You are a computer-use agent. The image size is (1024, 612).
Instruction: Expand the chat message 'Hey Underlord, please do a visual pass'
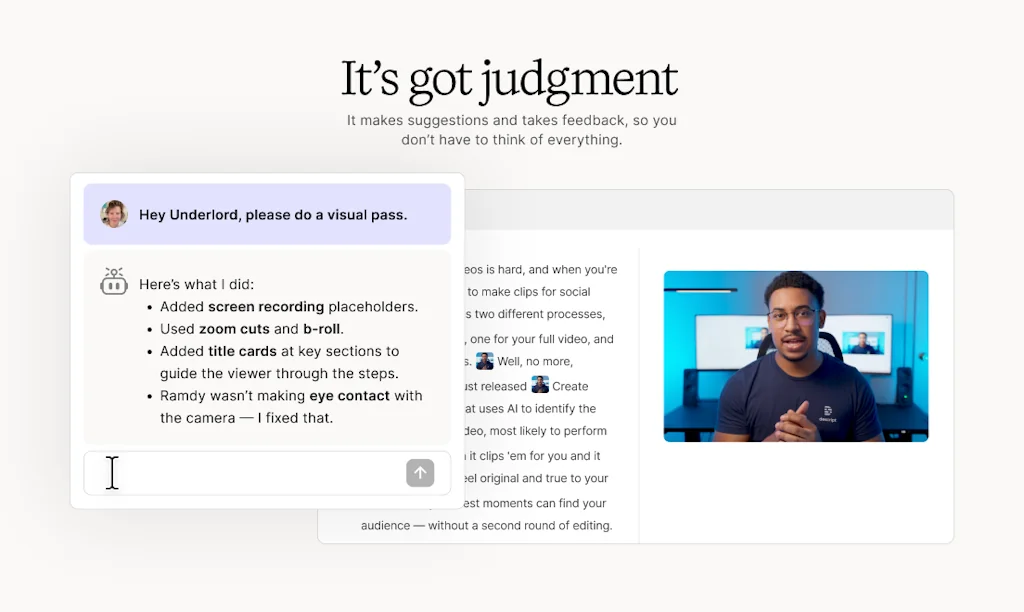(267, 215)
